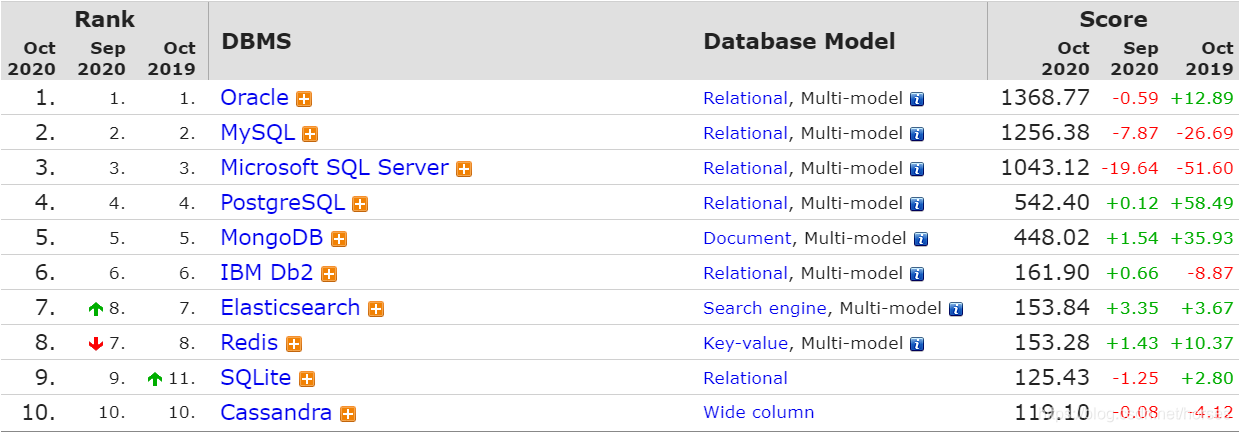The height and width of the screenshot is (432, 1240).
Task: Click Oracle's score 1368.77
Action: point(1045,98)
